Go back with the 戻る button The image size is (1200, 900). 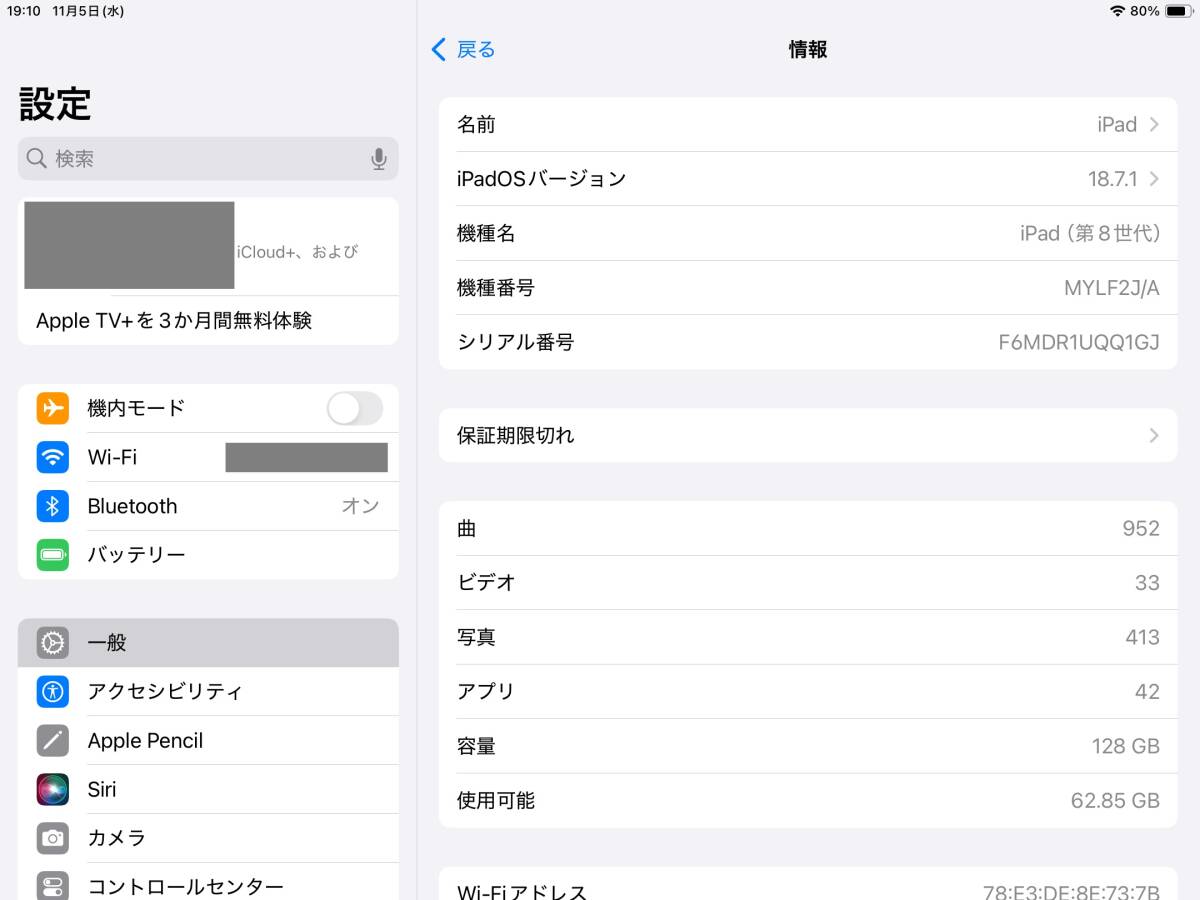click(464, 50)
